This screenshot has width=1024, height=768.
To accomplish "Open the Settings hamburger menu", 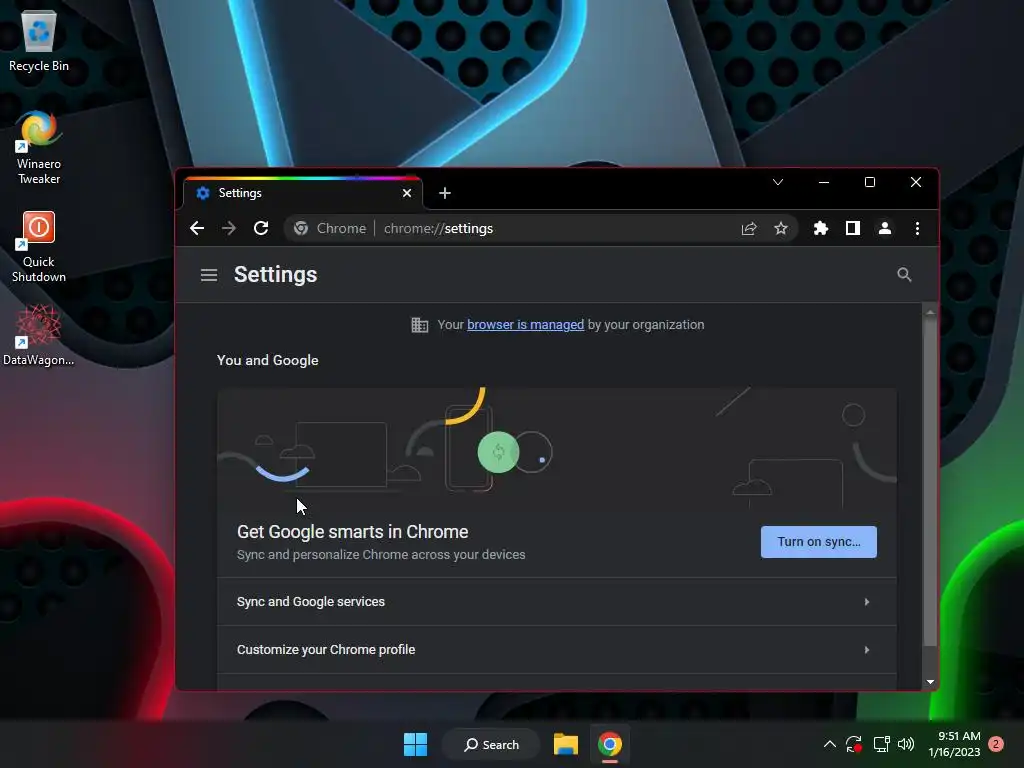I will 209,275.
